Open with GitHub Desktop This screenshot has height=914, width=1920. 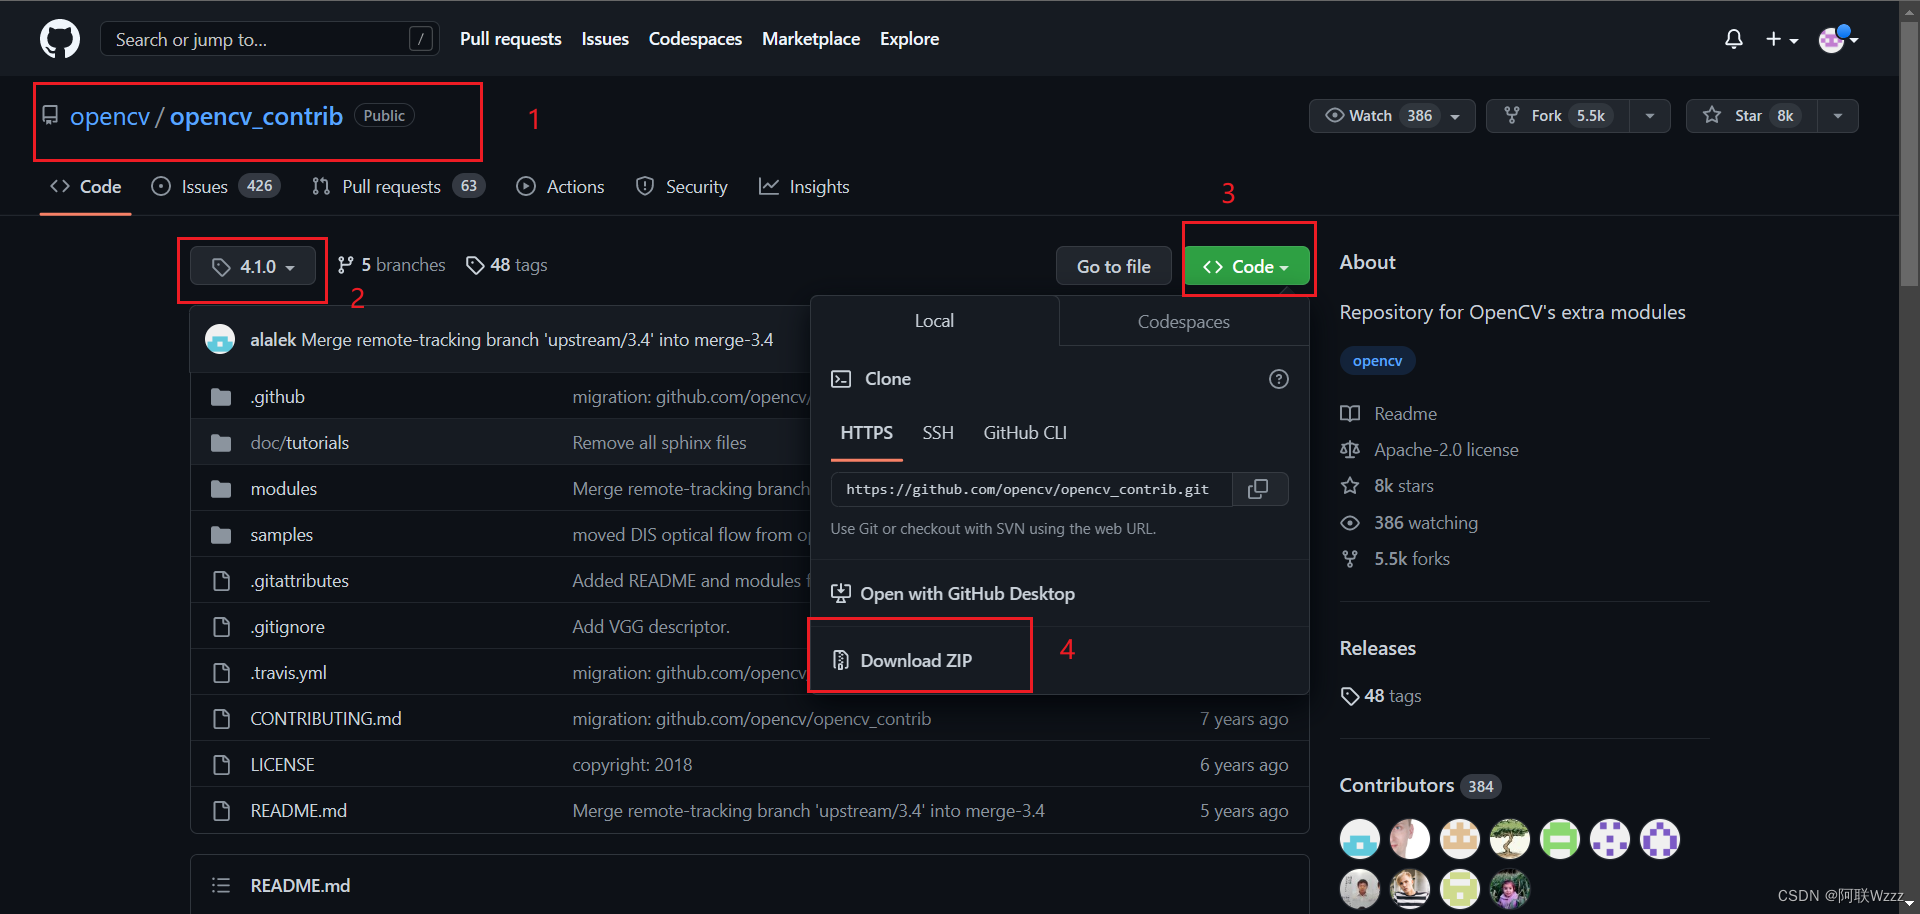(966, 593)
